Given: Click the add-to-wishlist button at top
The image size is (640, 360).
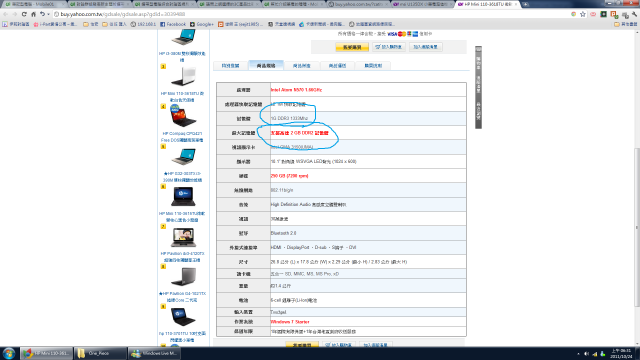Looking at the screenshot, I should coord(425,47).
